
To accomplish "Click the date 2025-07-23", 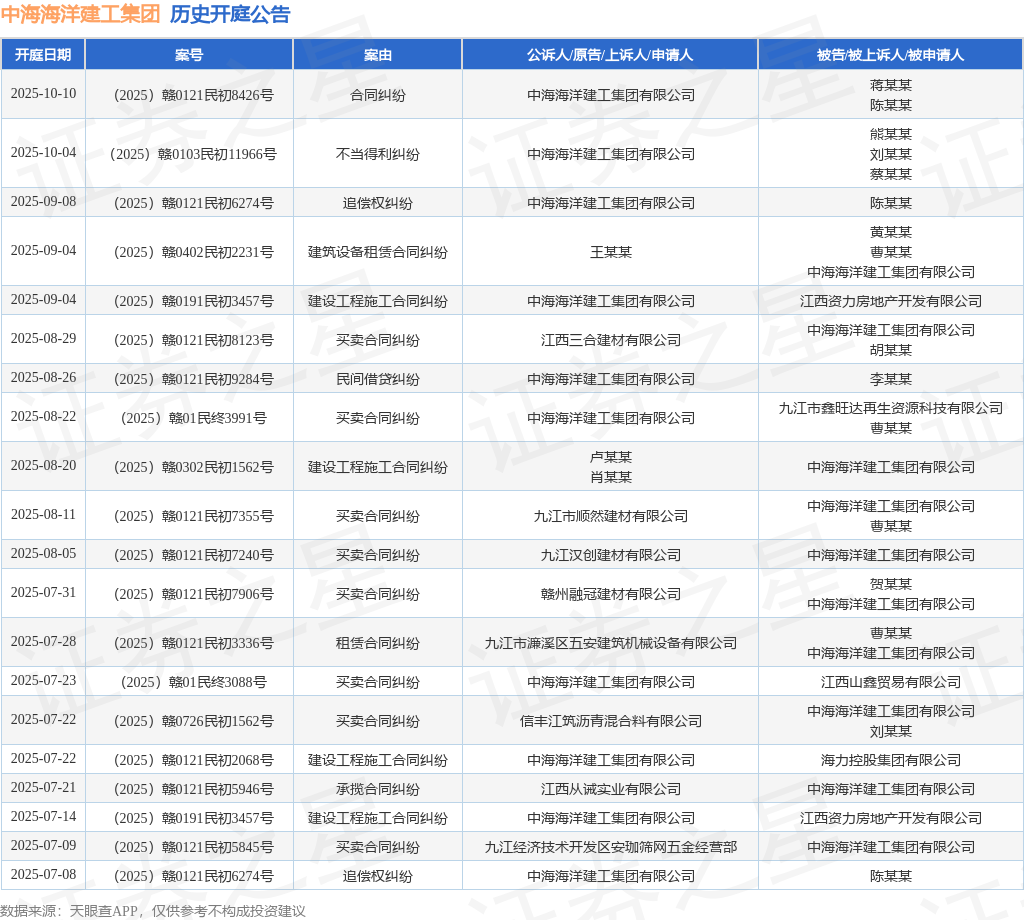I will tap(43, 680).
